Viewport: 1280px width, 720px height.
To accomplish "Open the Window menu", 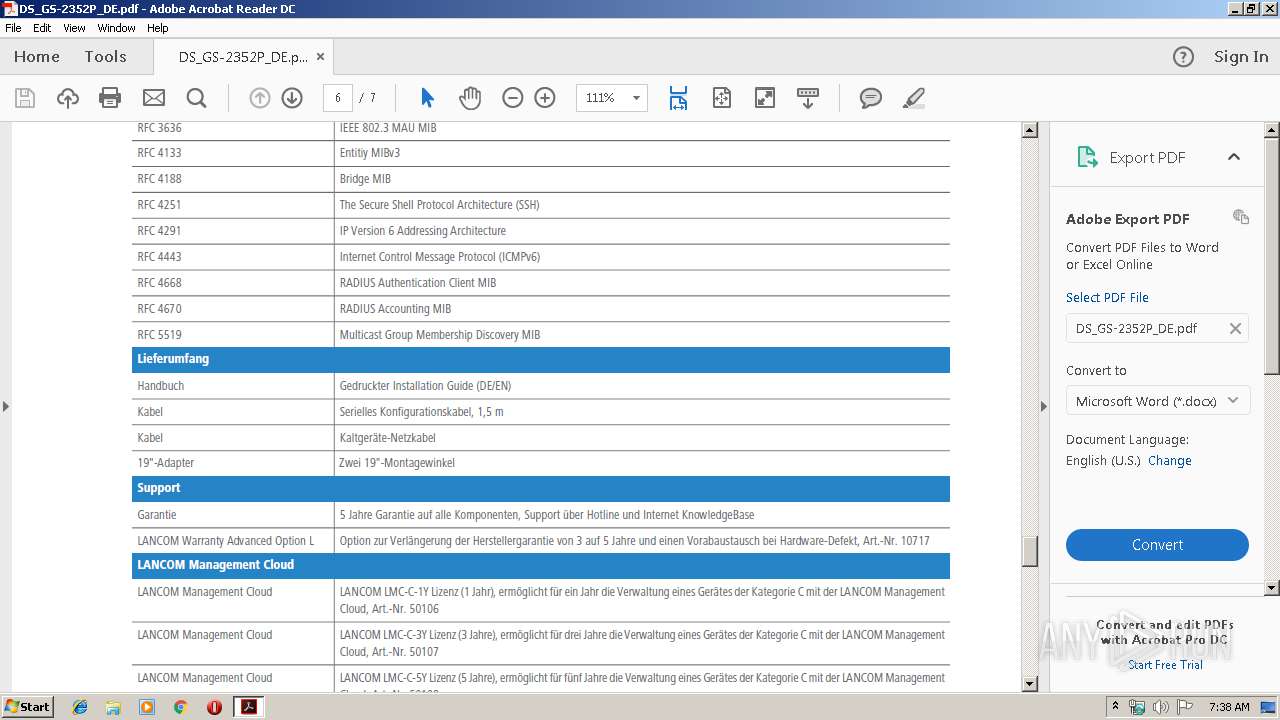I will (x=116, y=28).
